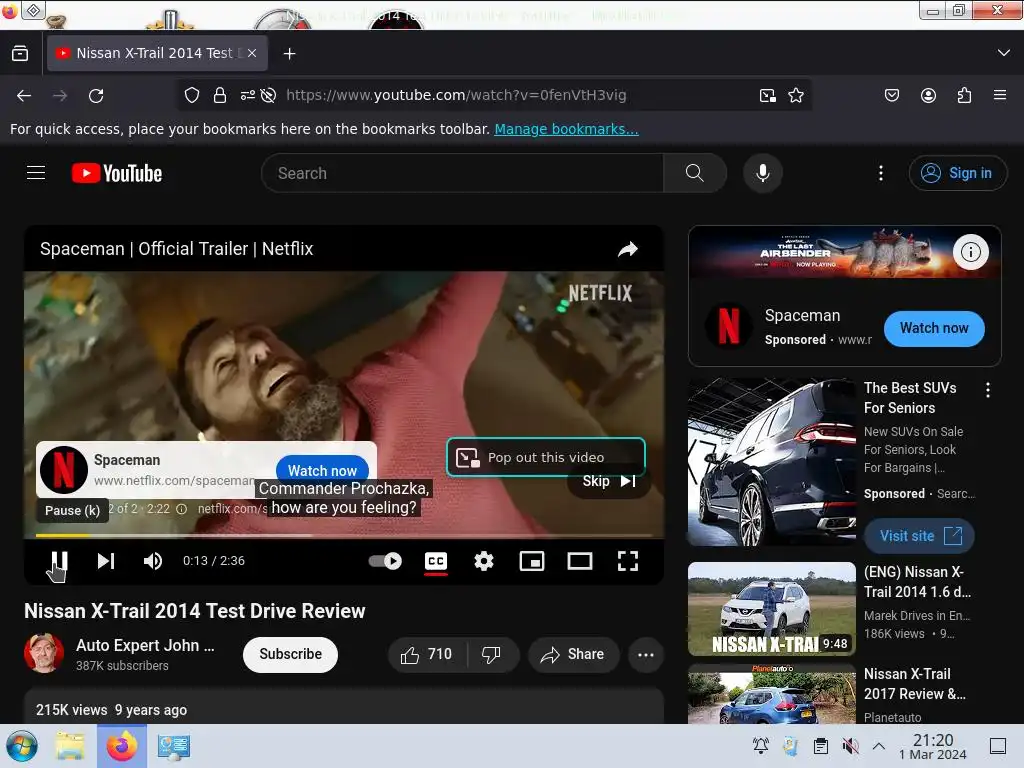The image size is (1024, 768).
Task: Open File Explorer in taskbar
Action: click(70, 746)
